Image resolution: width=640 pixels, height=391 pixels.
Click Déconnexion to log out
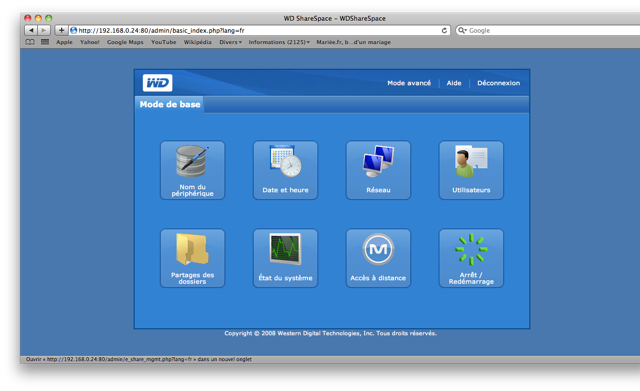click(498, 83)
